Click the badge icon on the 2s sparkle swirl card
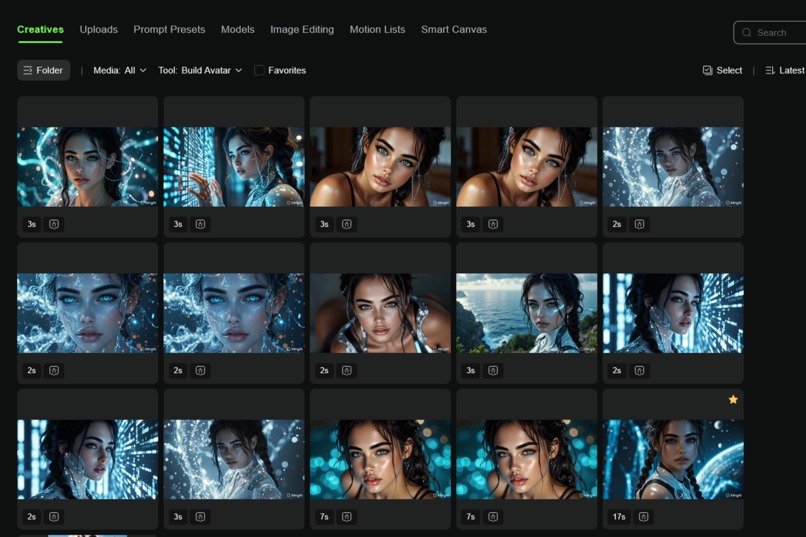The height and width of the screenshot is (537, 806). tap(639, 224)
